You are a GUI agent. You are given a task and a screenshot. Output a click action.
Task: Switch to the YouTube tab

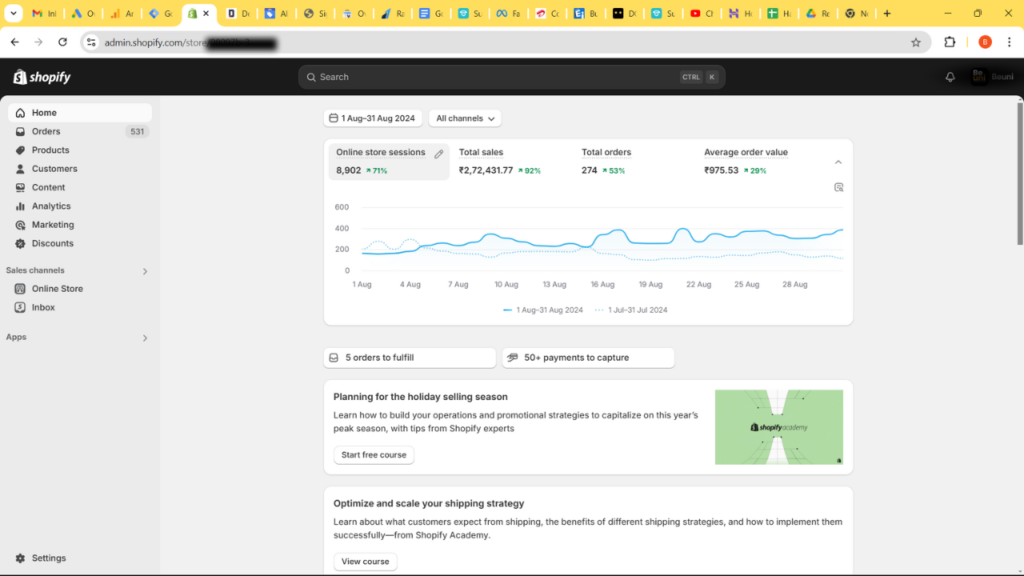703,13
